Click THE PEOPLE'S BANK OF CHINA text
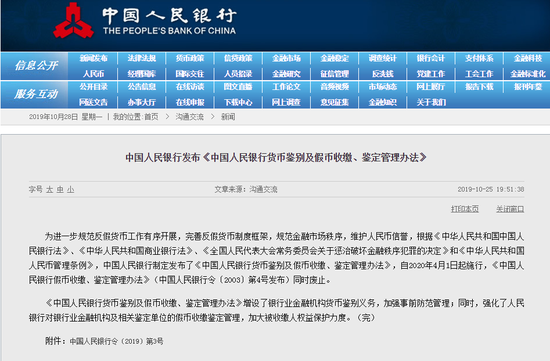 [x=169, y=31]
